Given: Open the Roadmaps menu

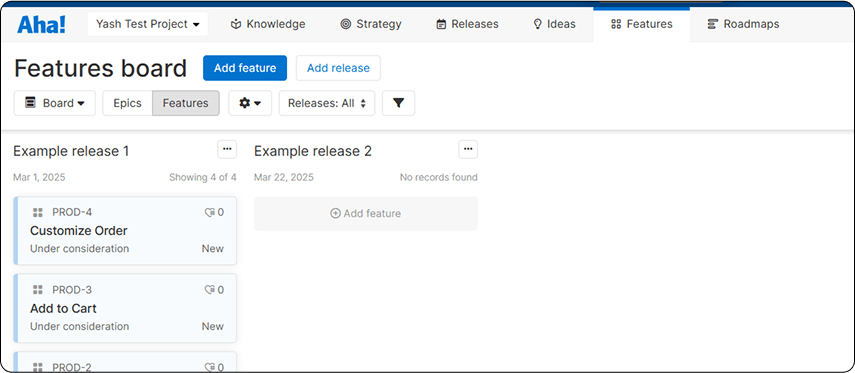Looking at the screenshot, I should (743, 24).
